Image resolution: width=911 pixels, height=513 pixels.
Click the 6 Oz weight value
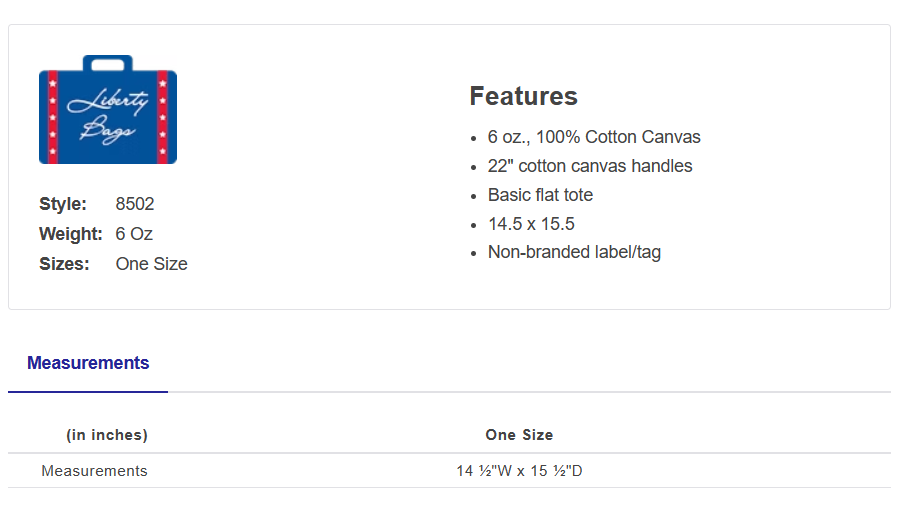click(134, 234)
